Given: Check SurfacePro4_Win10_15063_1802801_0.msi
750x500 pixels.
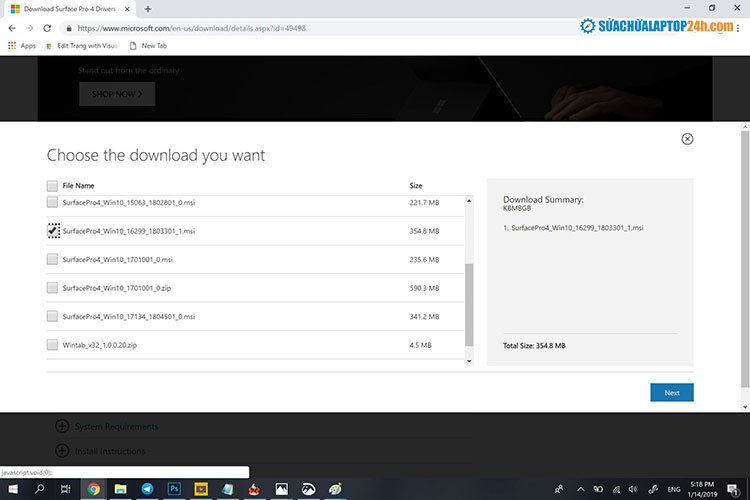Looking at the screenshot, I should point(52,202).
